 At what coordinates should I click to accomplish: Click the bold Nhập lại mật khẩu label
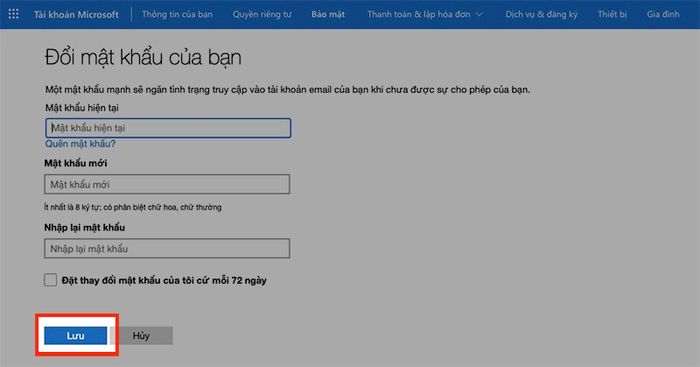tap(84, 228)
